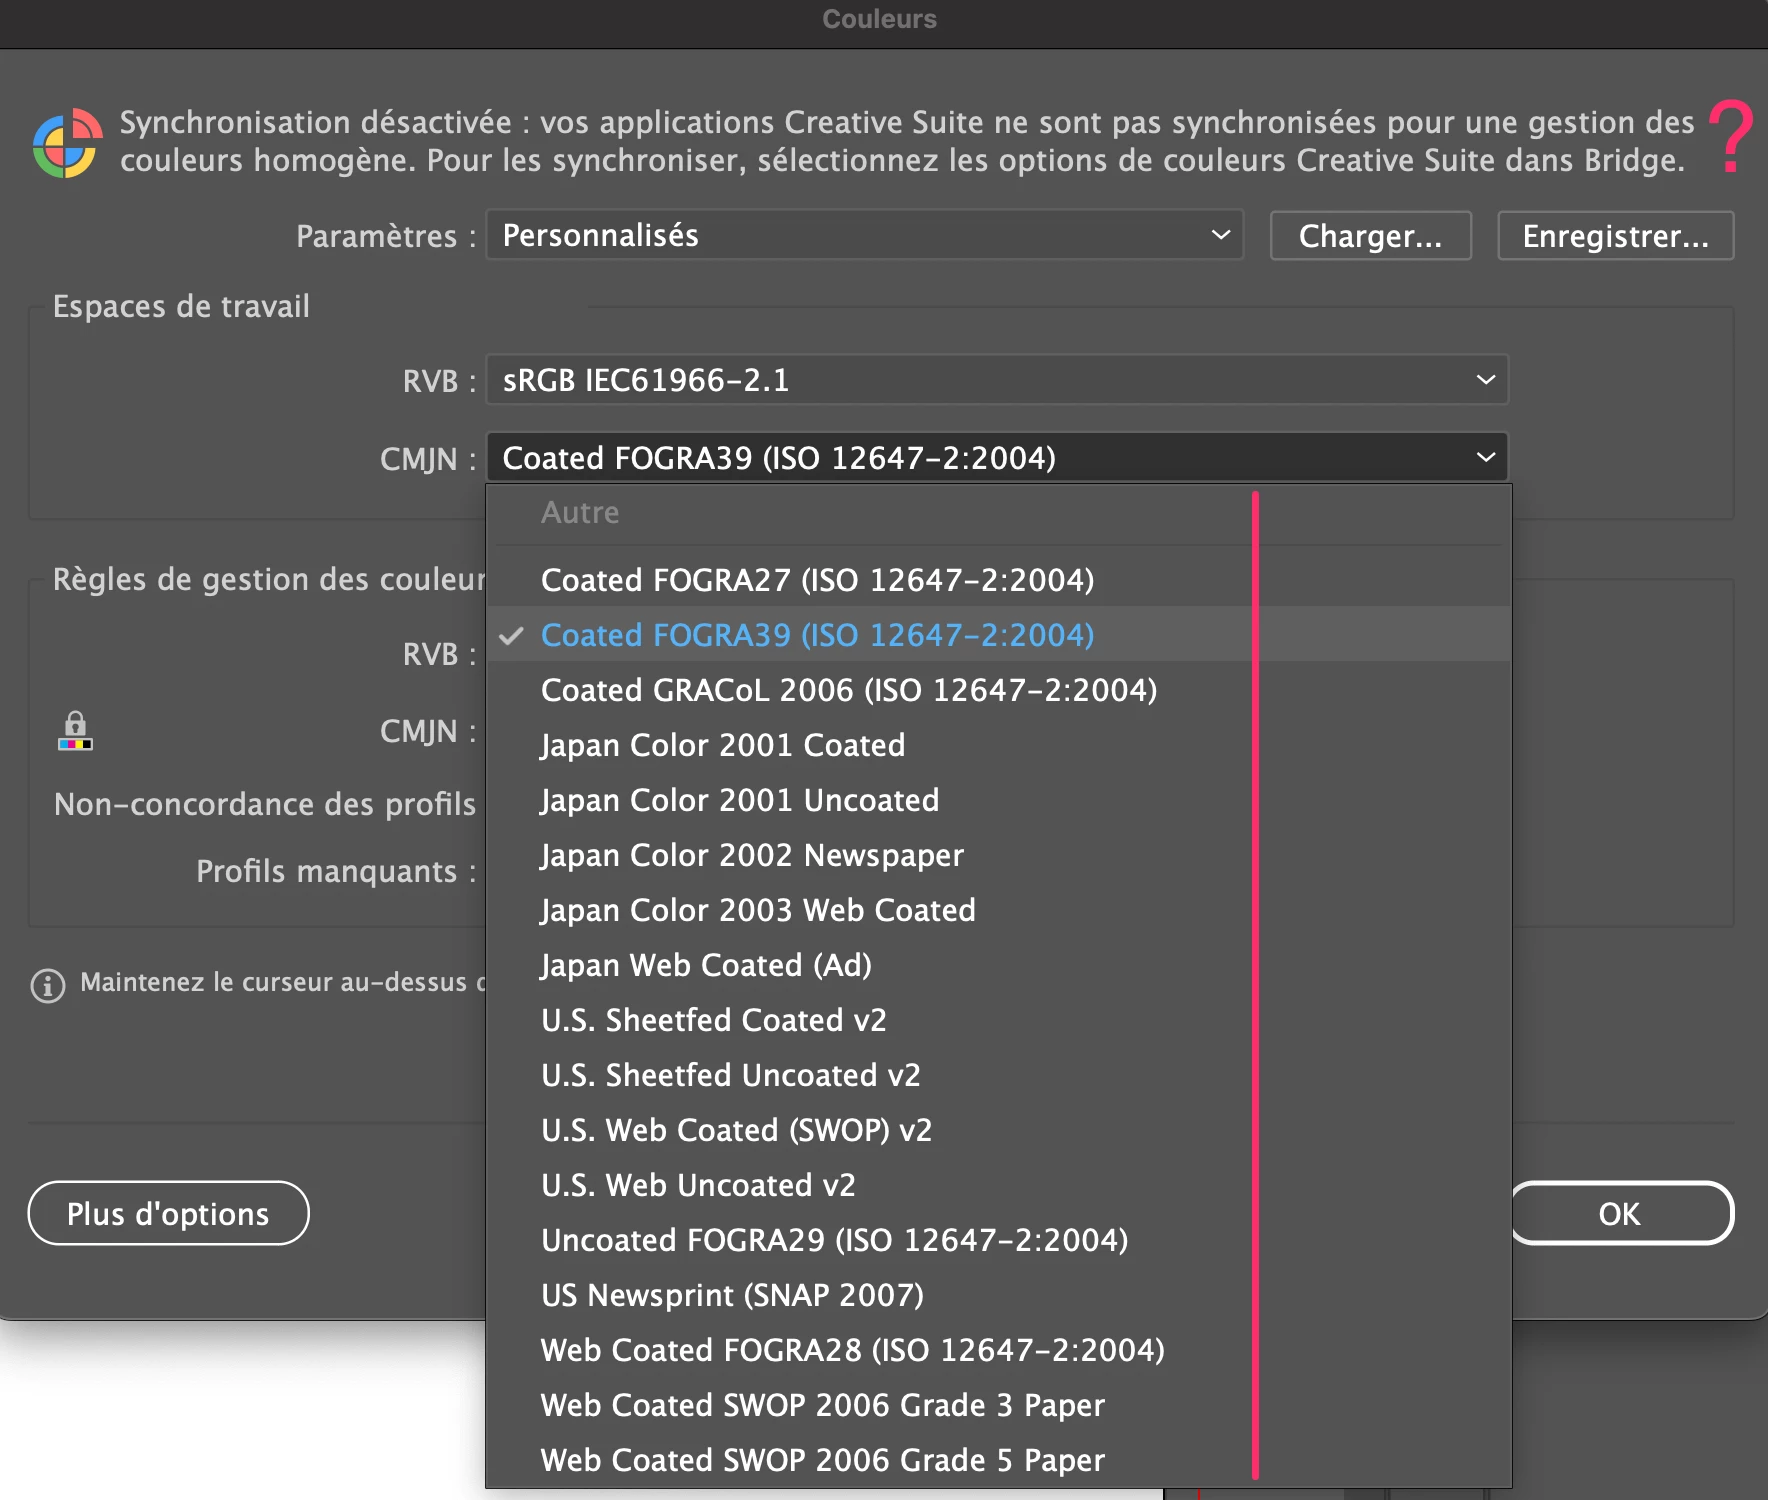This screenshot has width=1768, height=1500.
Task: Click the Espaces de travail section label
Action: coord(181,306)
